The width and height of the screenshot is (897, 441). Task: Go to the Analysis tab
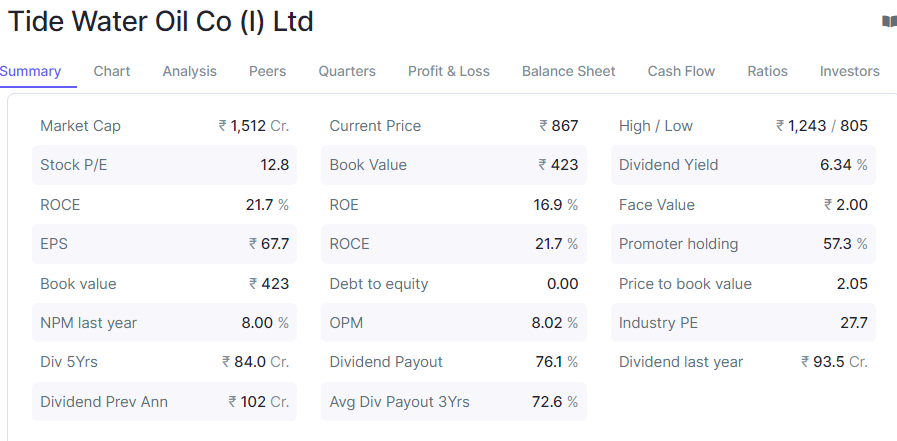tap(189, 71)
